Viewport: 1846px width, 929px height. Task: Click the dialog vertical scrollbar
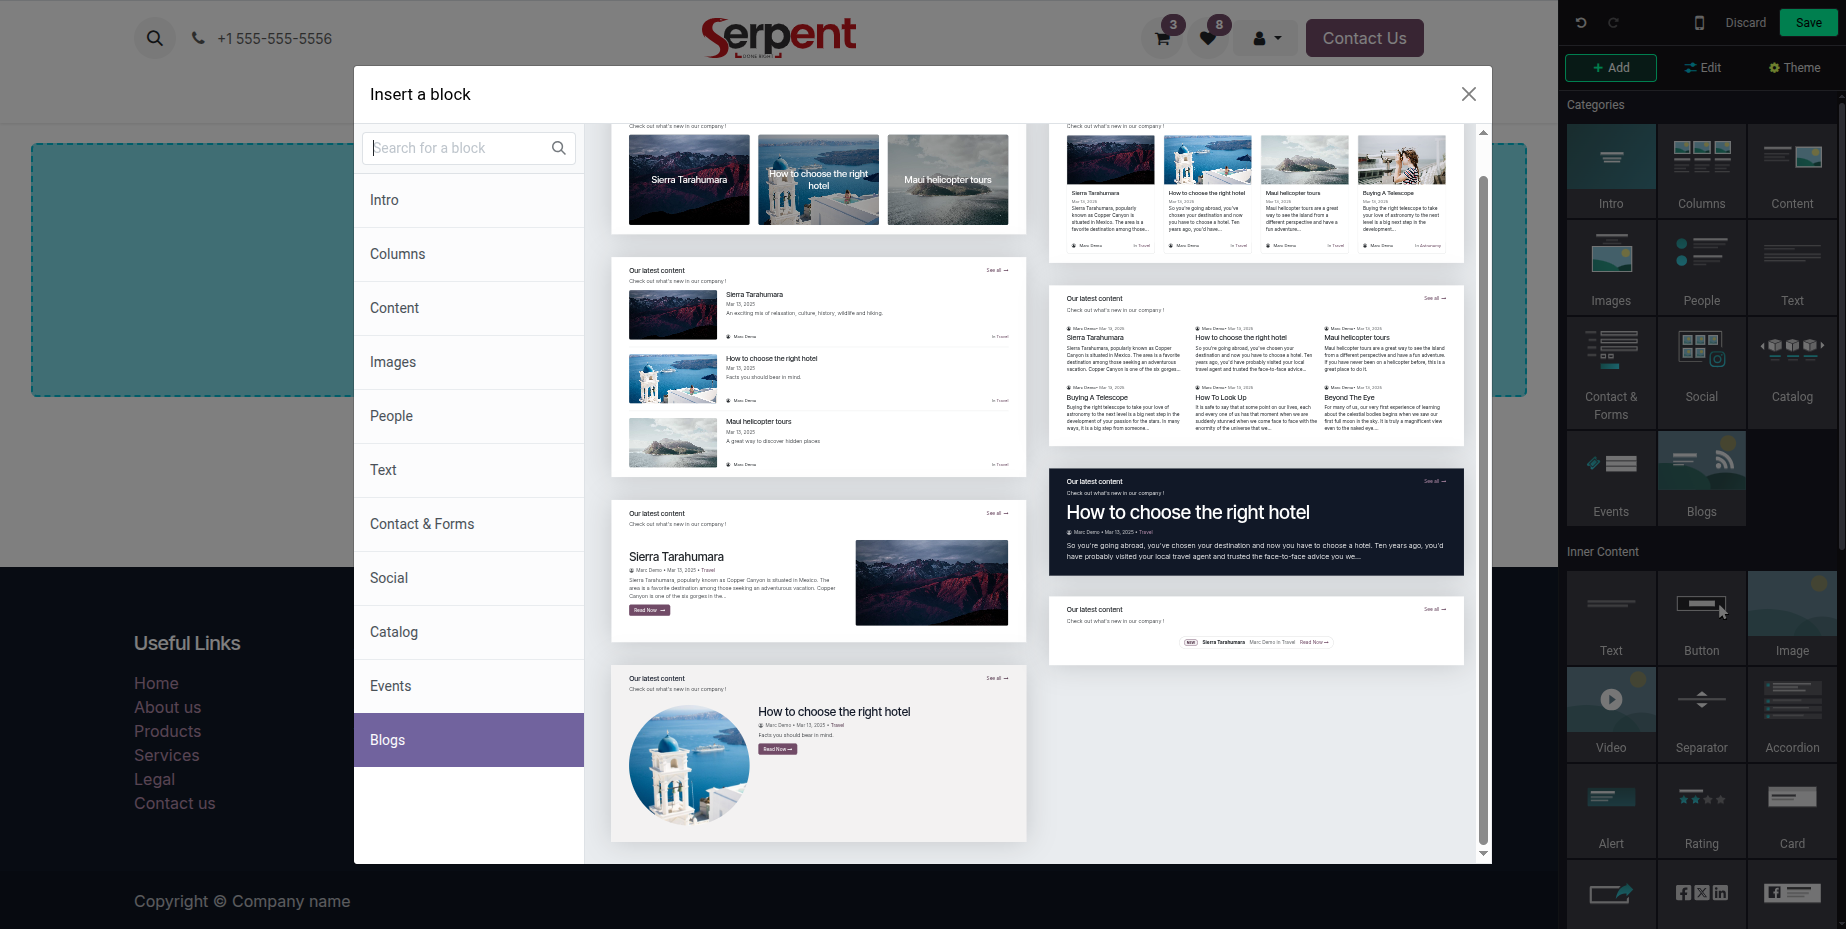click(1483, 510)
